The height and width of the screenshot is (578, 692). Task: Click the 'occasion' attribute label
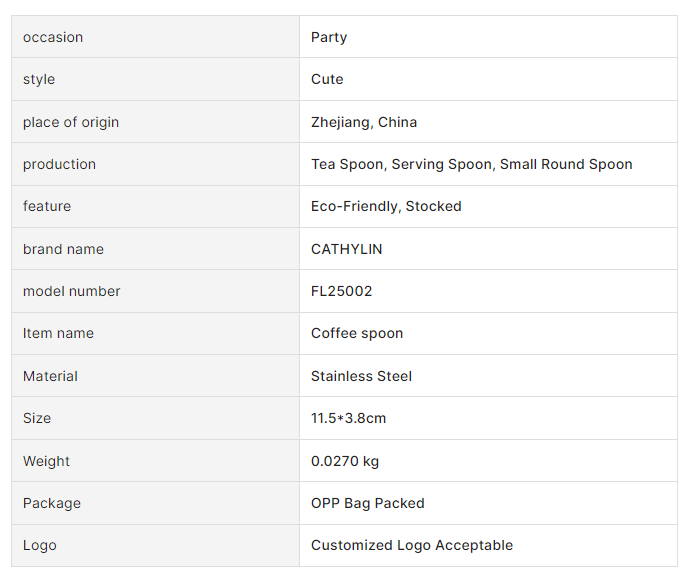click(53, 37)
